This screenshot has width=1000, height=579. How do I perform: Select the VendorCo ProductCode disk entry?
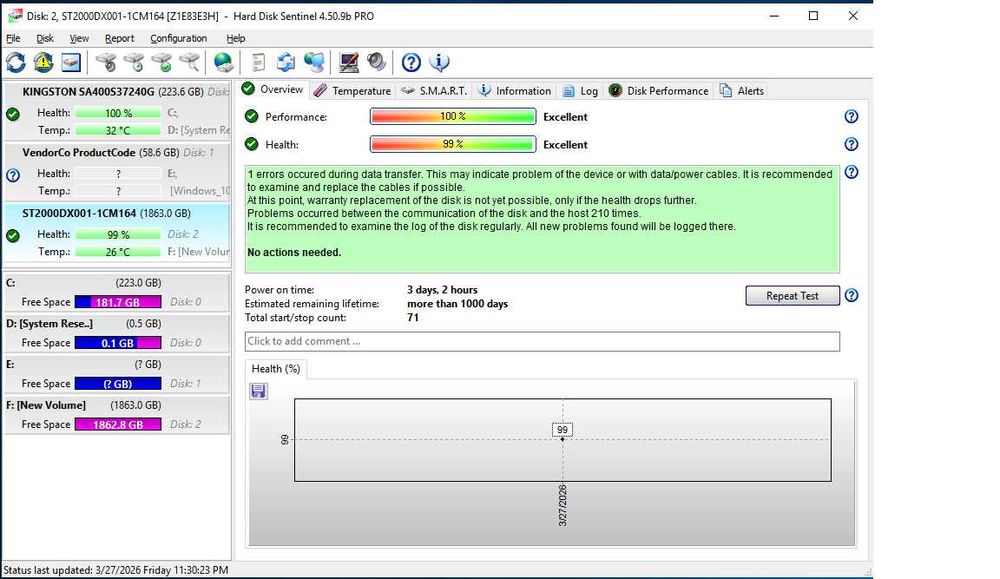(x=117, y=172)
